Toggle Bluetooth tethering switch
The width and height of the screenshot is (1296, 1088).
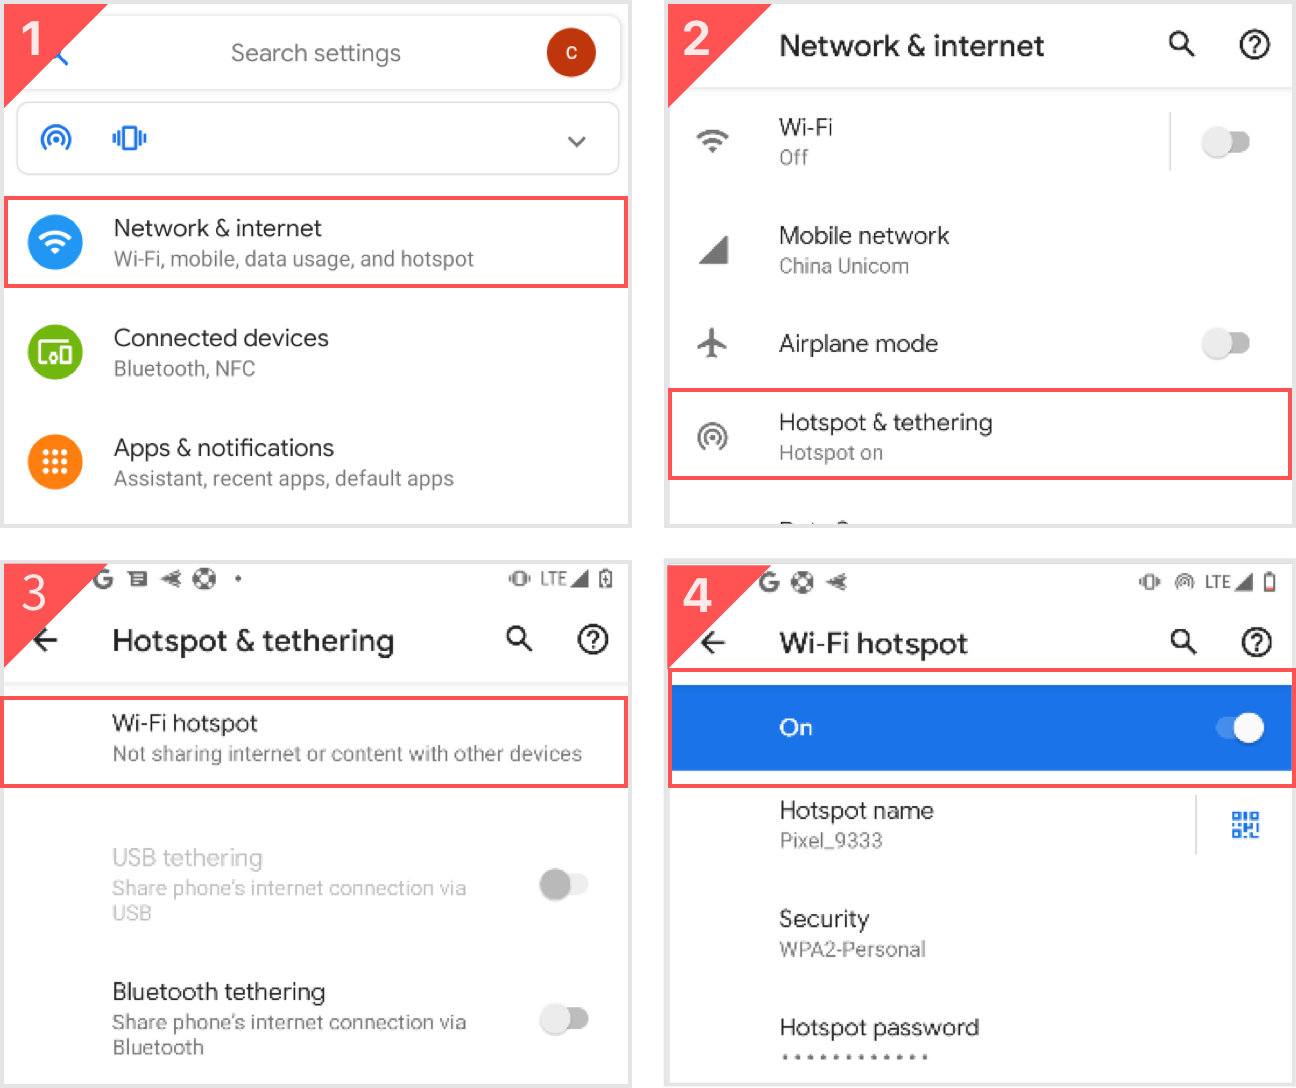(564, 1019)
